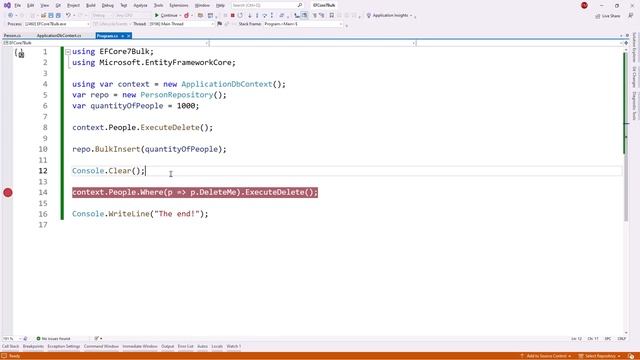
Task: Open the zoom level dropdown
Action: [x=11, y=339]
